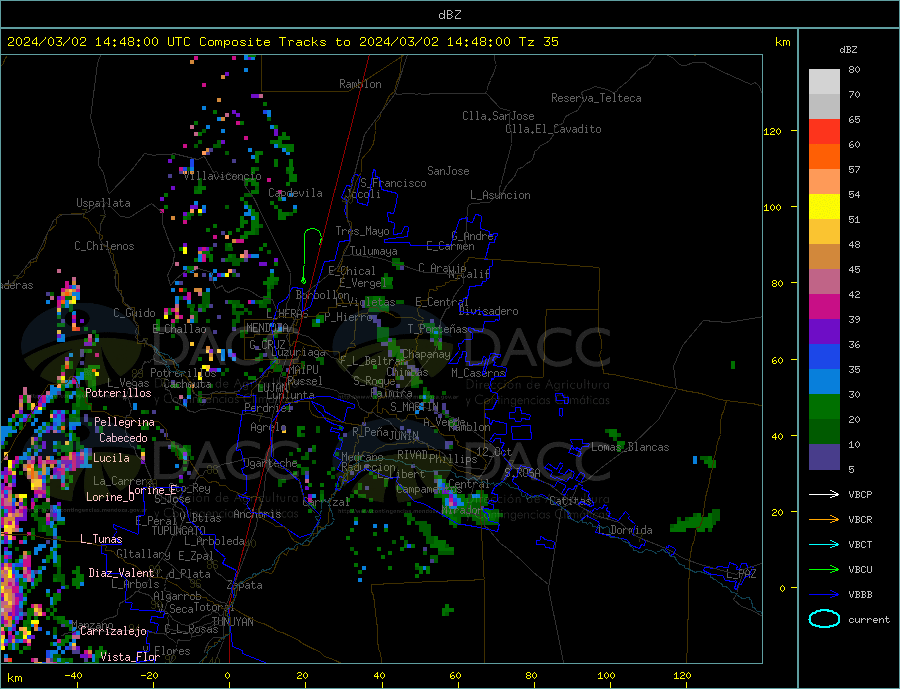This screenshot has width=900, height=689.
Task: Click the green VBCU arrow in legend
Action: 824,569
